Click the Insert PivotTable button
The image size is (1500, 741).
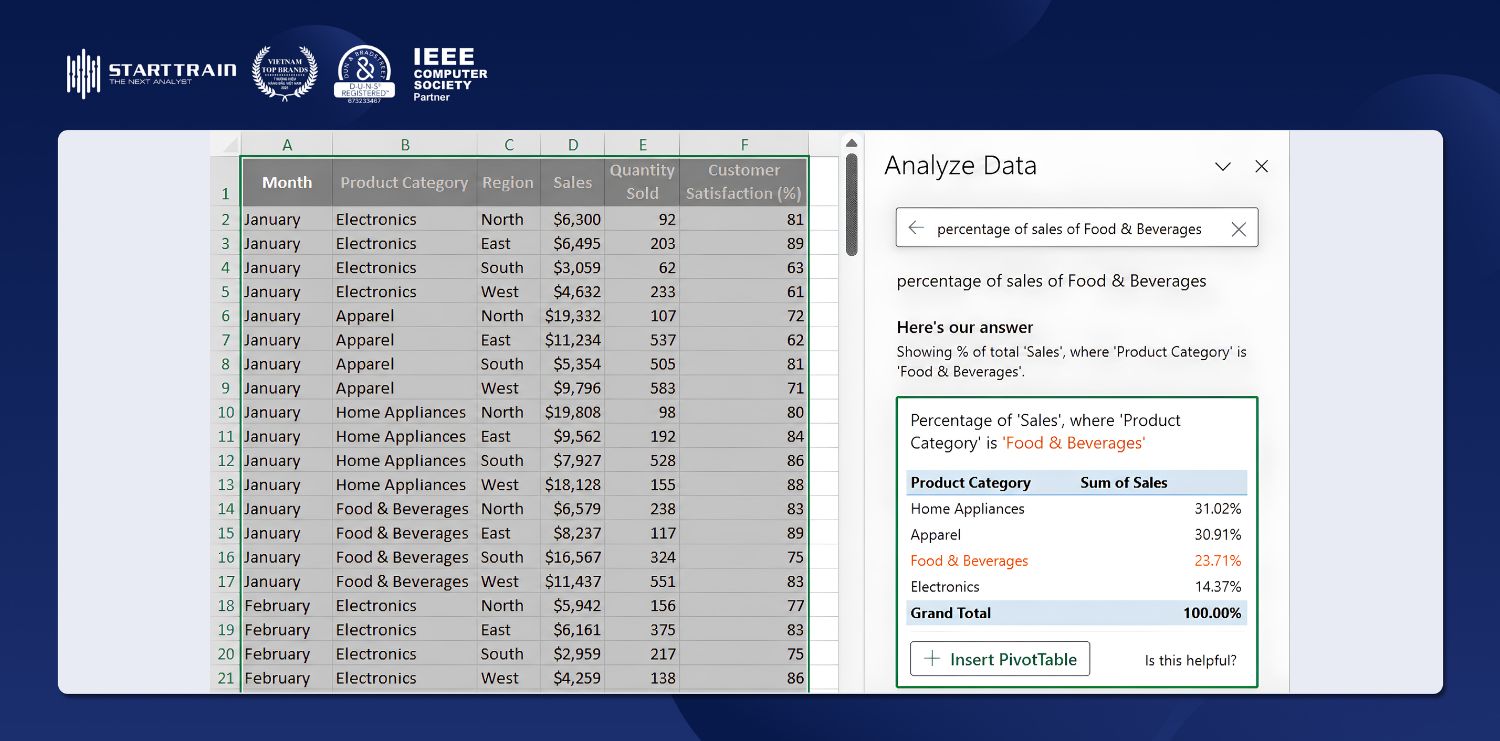coord(999,659)
